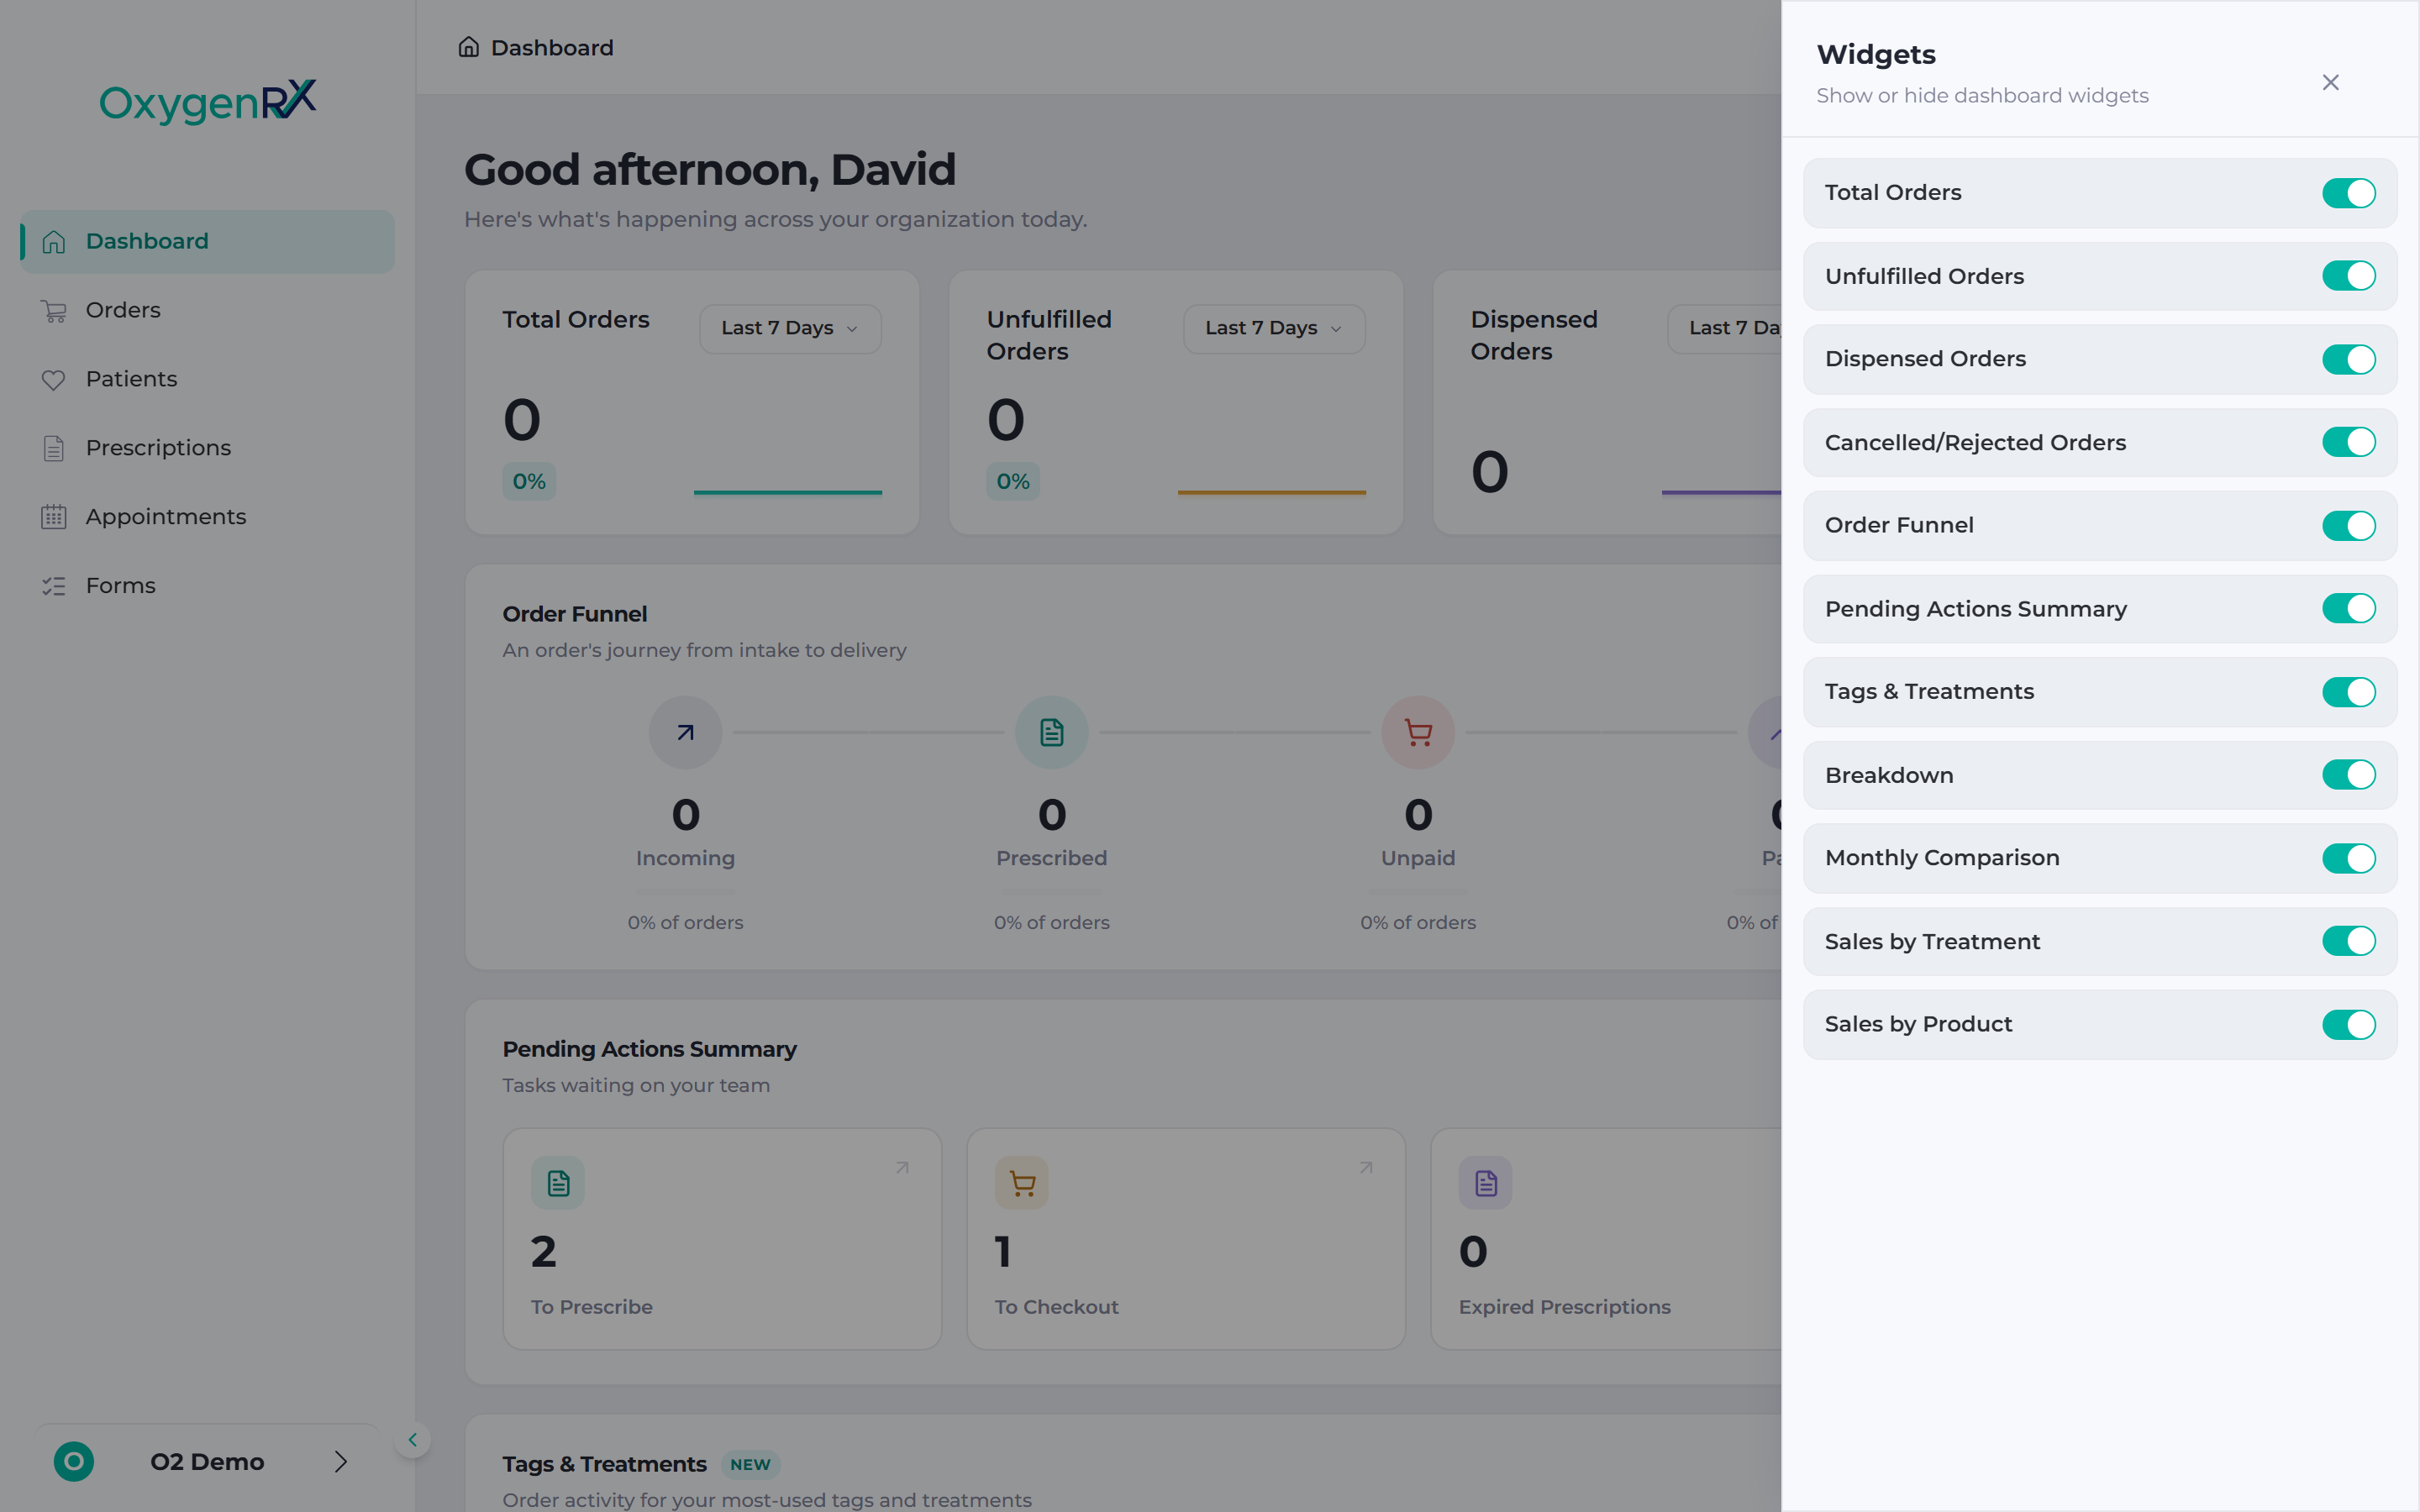The height and width of the screenshot is (1512, 2420).
Task: Click the To Prescribe card icon
Action: (x=558, y=1183)
